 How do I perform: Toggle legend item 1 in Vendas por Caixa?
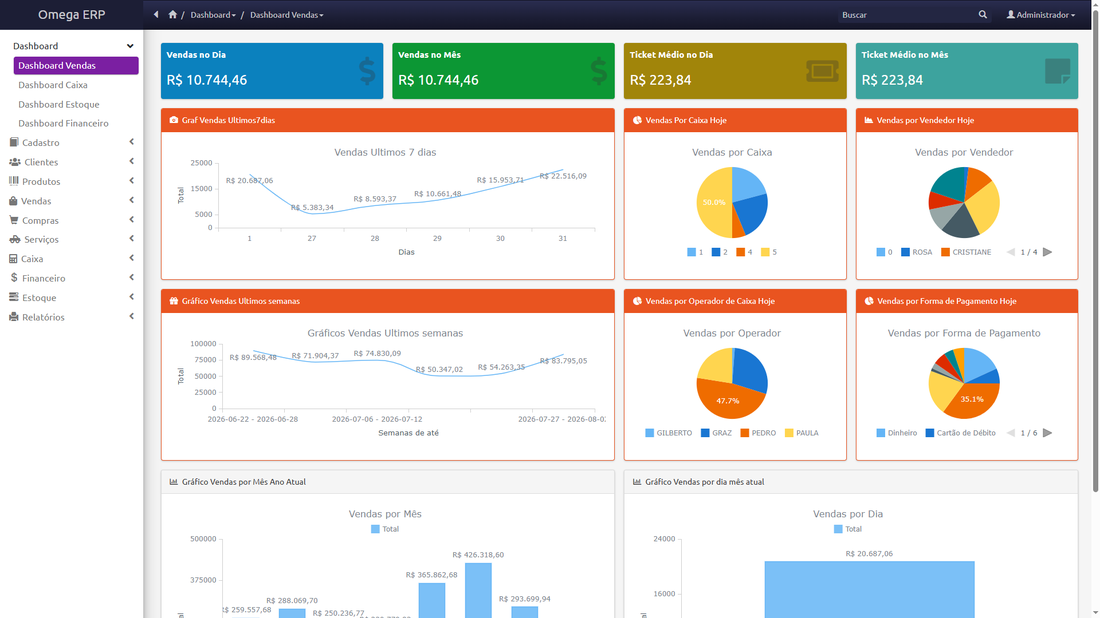pos(695,253)
